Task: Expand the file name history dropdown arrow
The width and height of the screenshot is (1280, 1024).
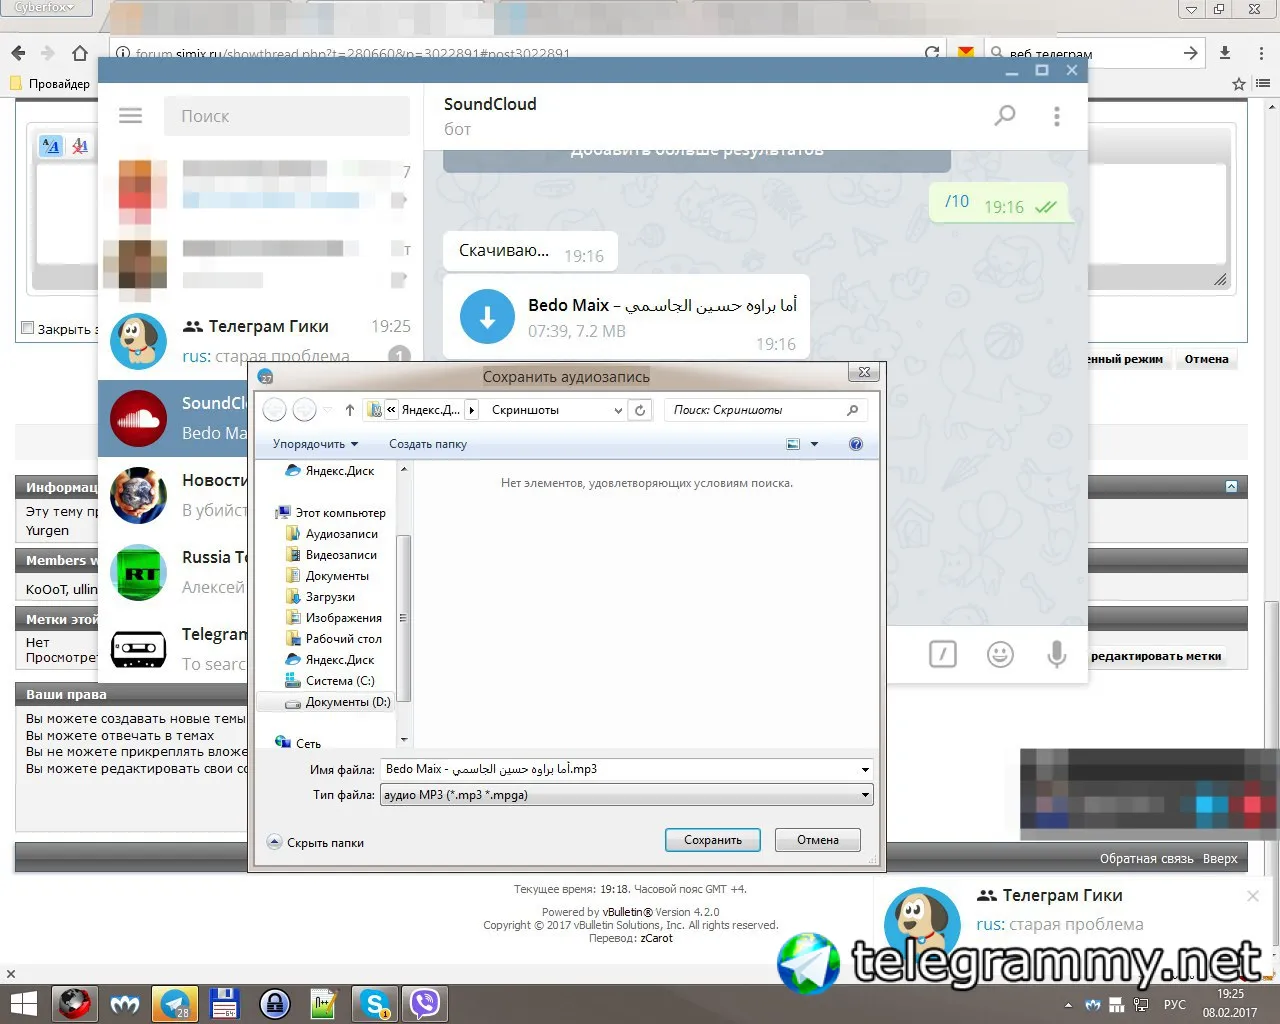Action: point(865,769)
